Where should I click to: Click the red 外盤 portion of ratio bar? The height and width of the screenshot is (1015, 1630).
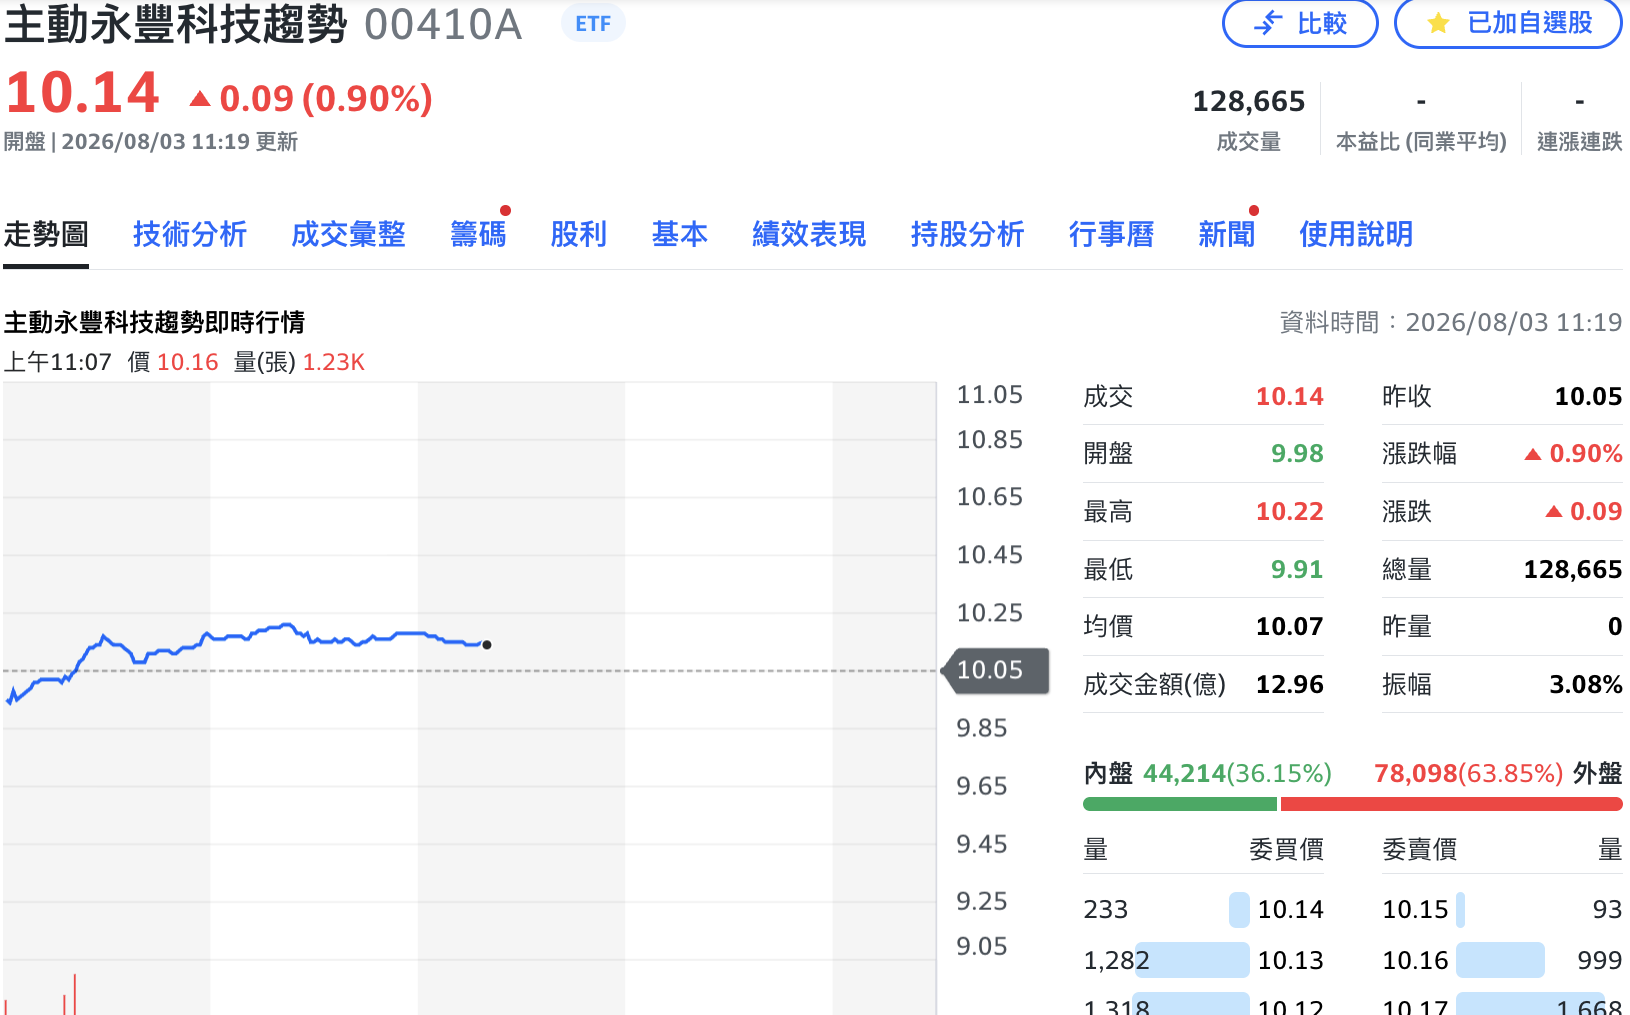[1451, 804]
